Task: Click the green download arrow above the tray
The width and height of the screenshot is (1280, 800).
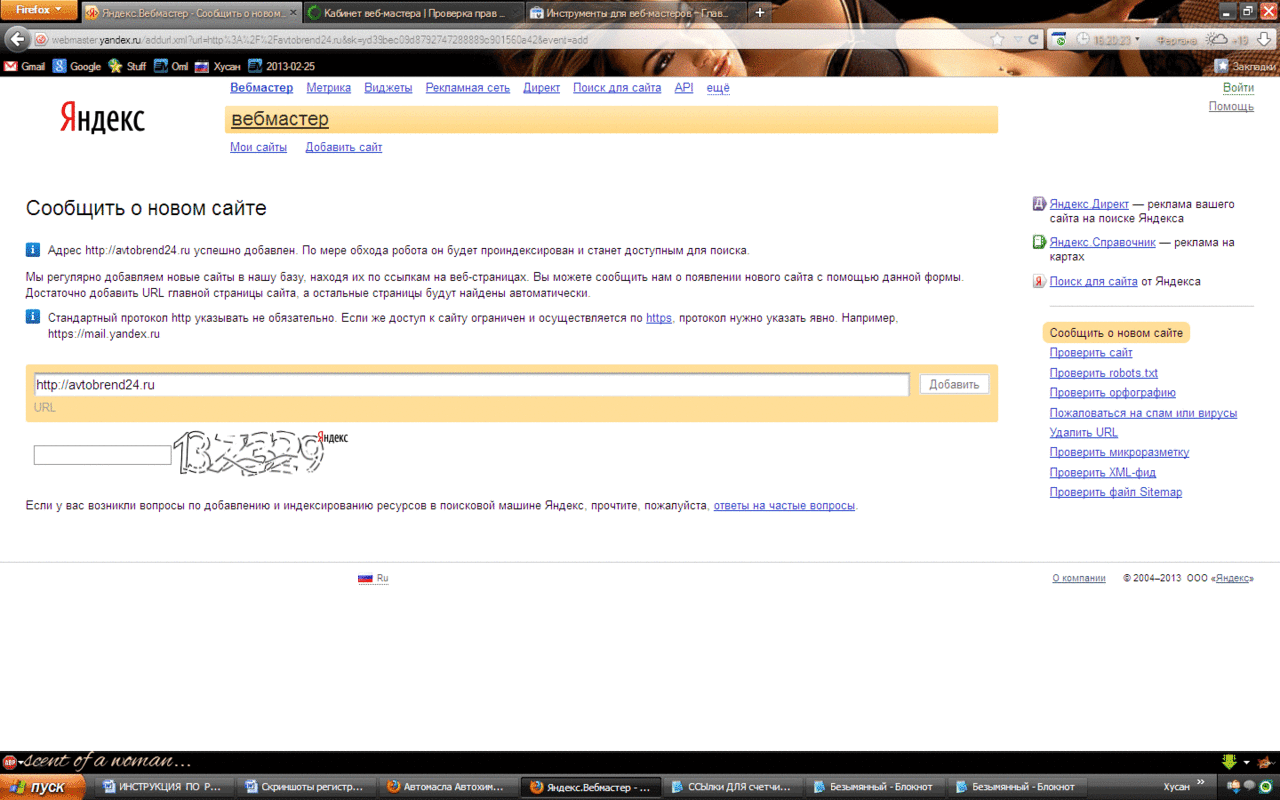Action: [x=1229, y=761]
